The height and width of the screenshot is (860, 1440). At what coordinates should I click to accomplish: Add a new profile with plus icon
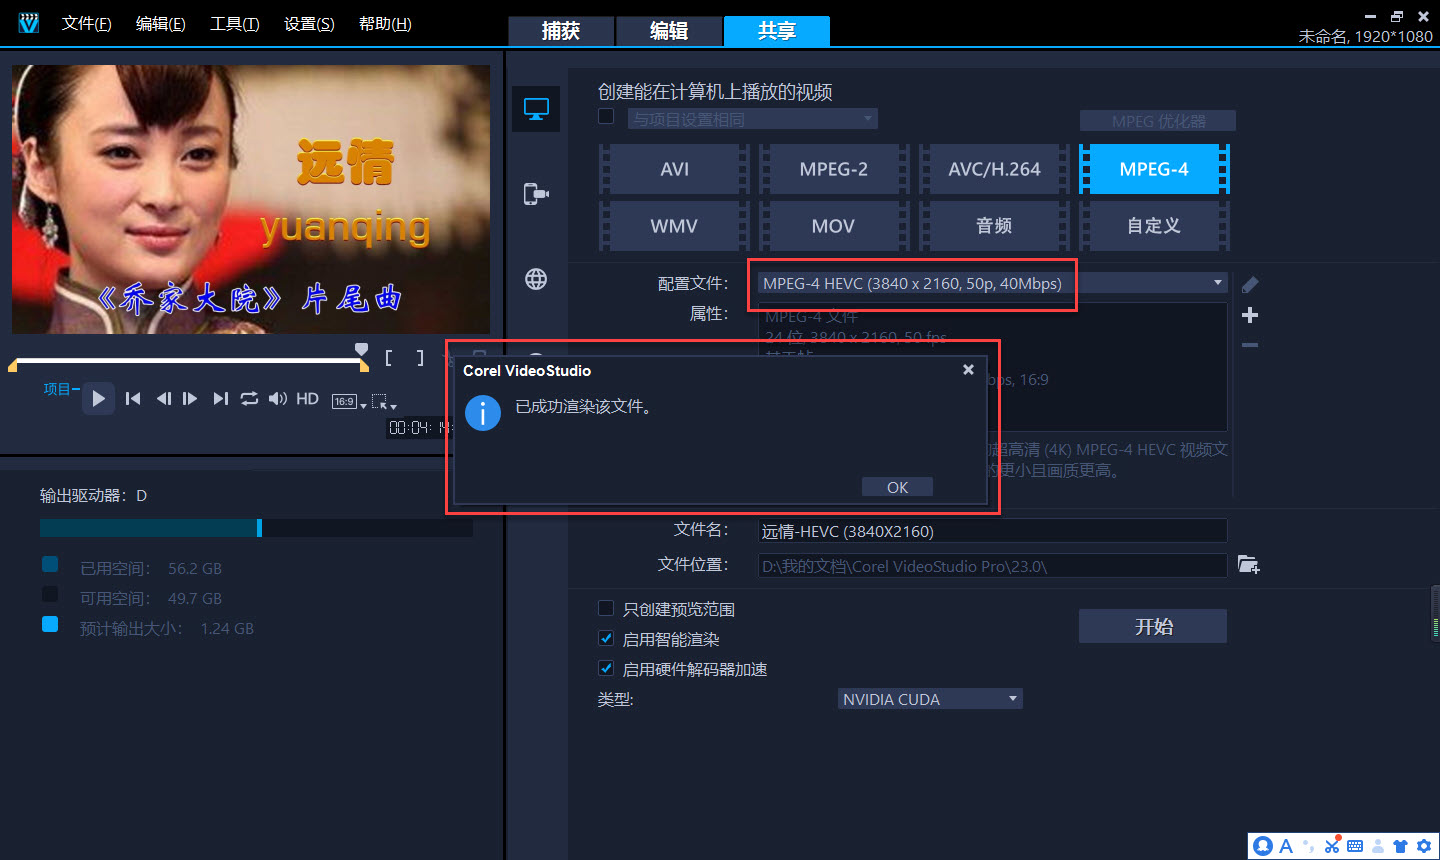click(1250, 315)
